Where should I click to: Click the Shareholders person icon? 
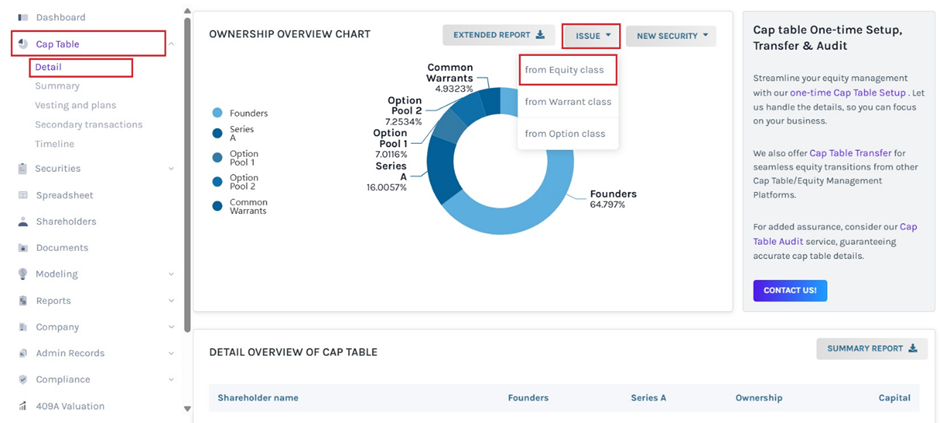23,221
